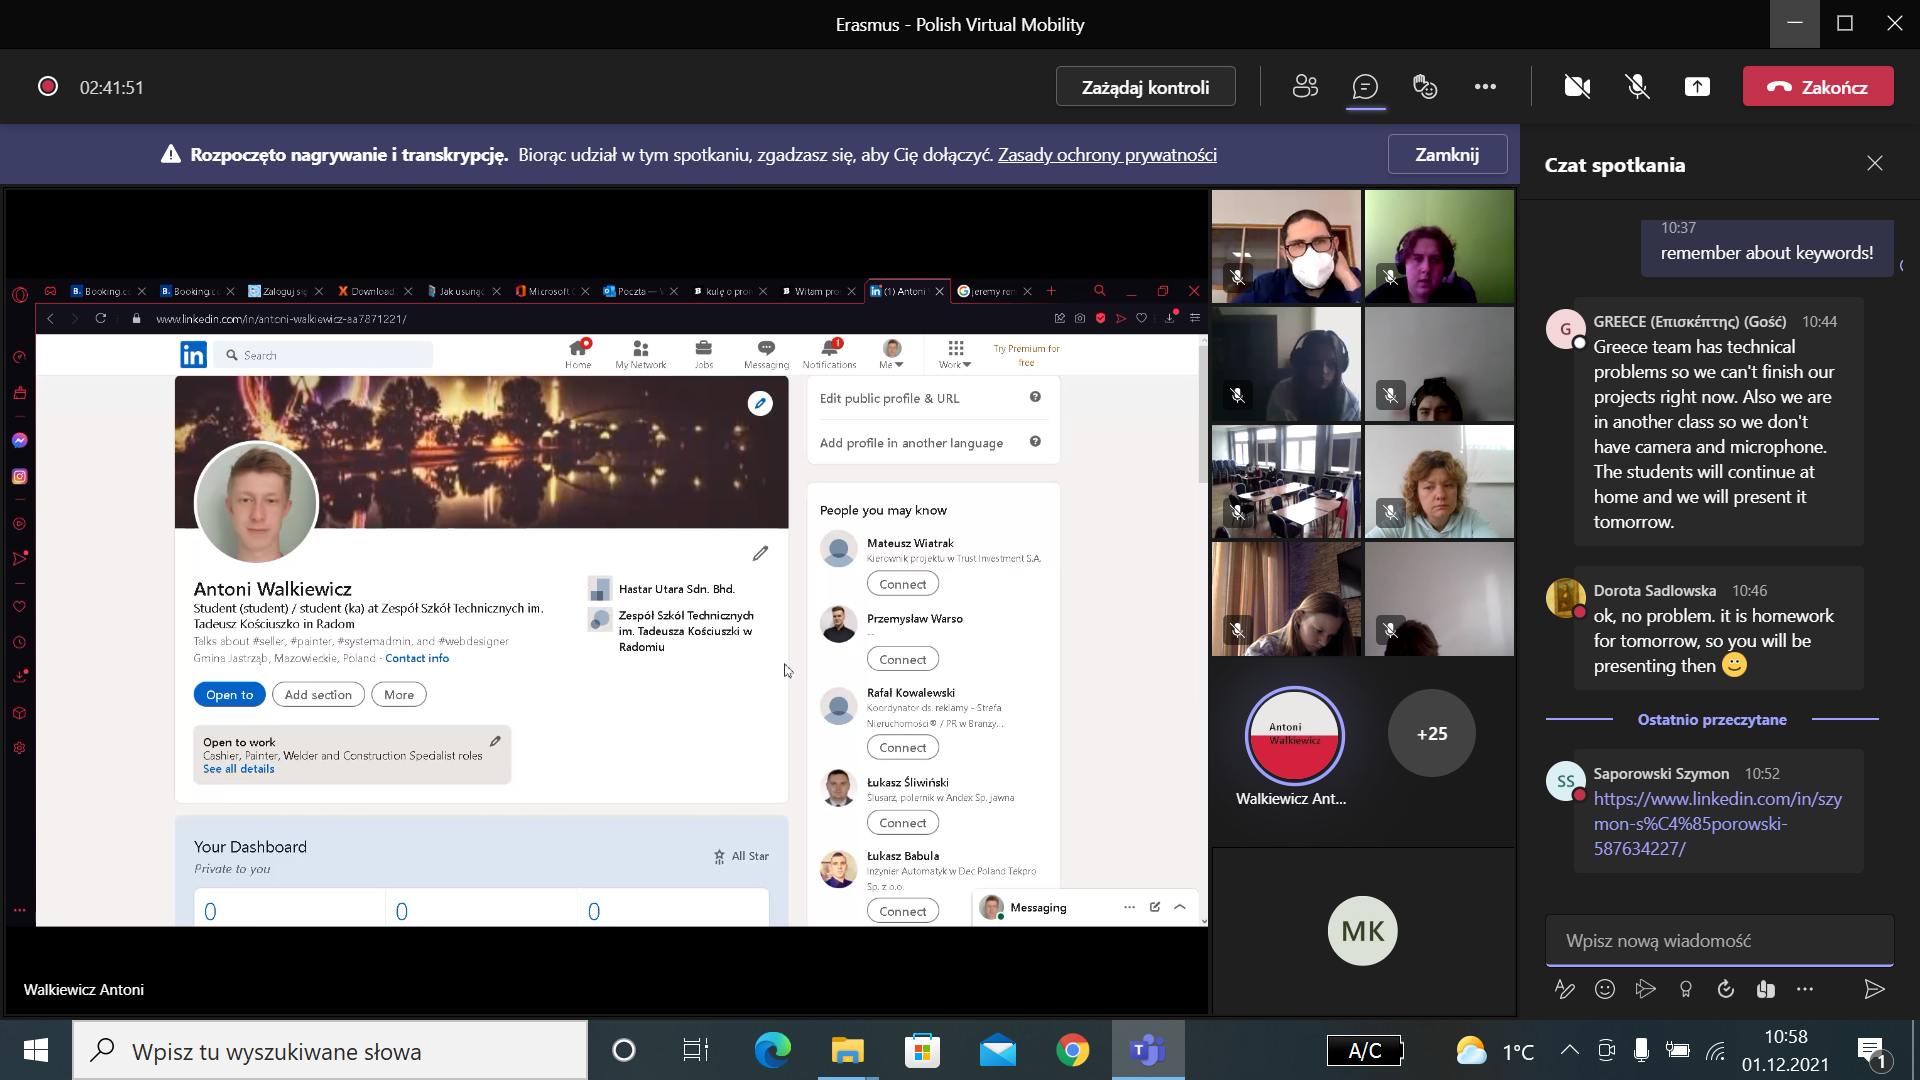This screenshot has height=1080, width=1920.
Task: Click Try Premium for free link
Action: 1026,355
